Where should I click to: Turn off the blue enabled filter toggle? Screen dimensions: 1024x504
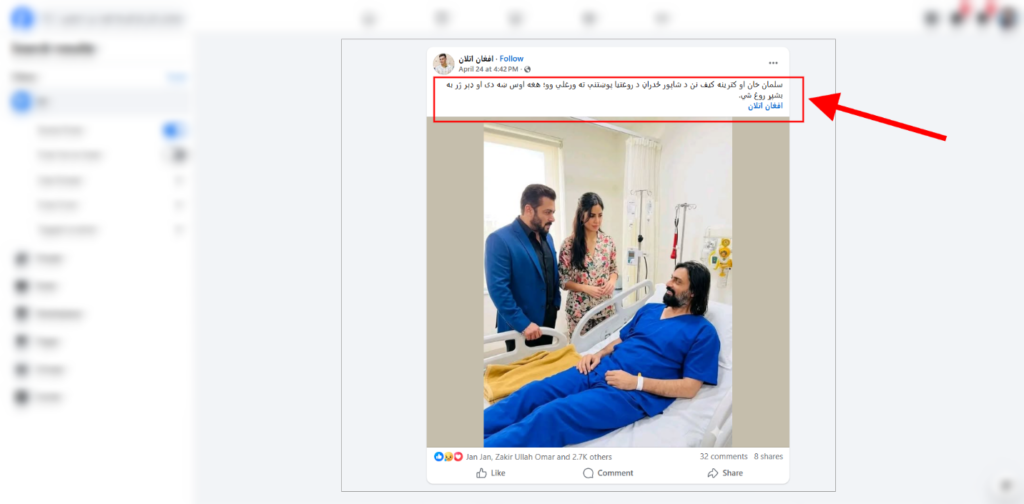coord(174,131)
